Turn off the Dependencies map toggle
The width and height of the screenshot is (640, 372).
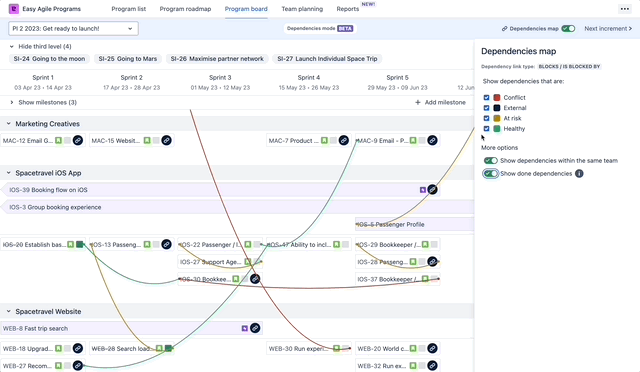[x=568, y=29]
